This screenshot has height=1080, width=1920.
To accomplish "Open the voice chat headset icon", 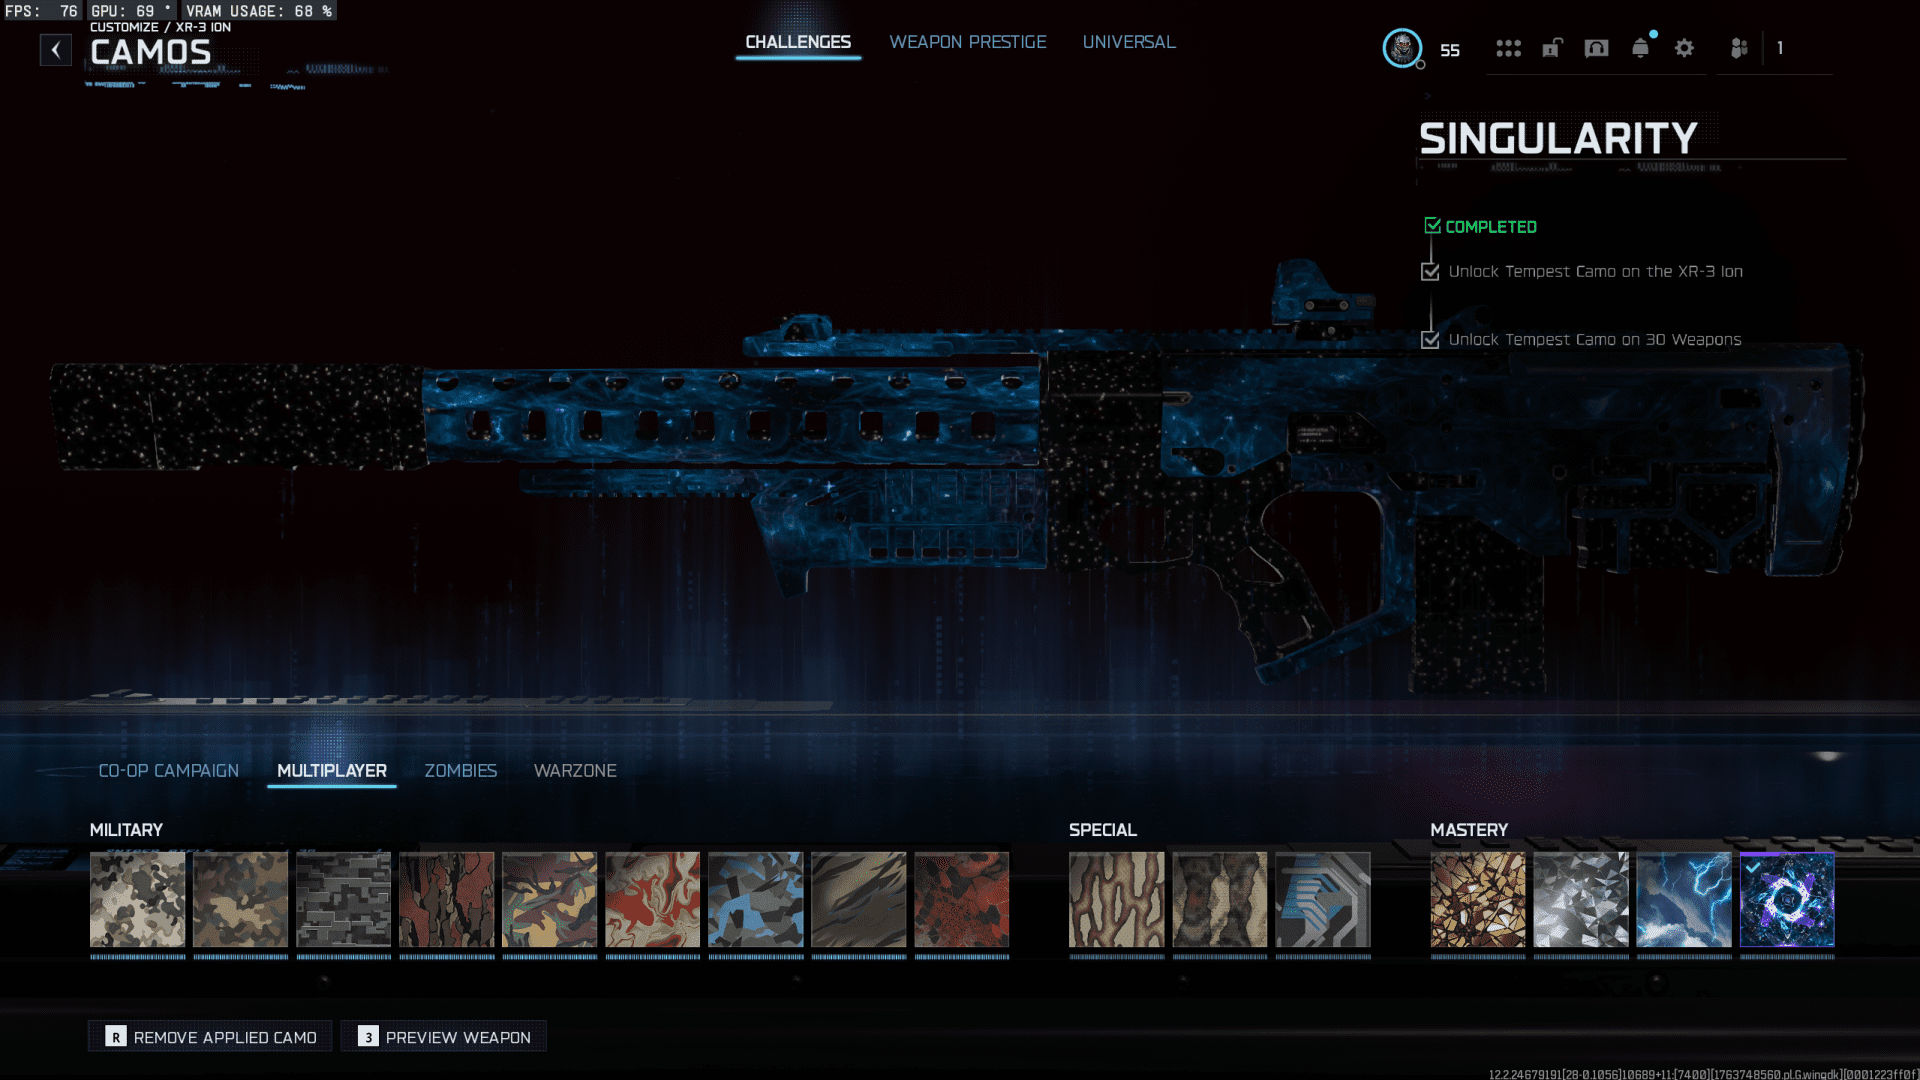I will pos(1596,48).
